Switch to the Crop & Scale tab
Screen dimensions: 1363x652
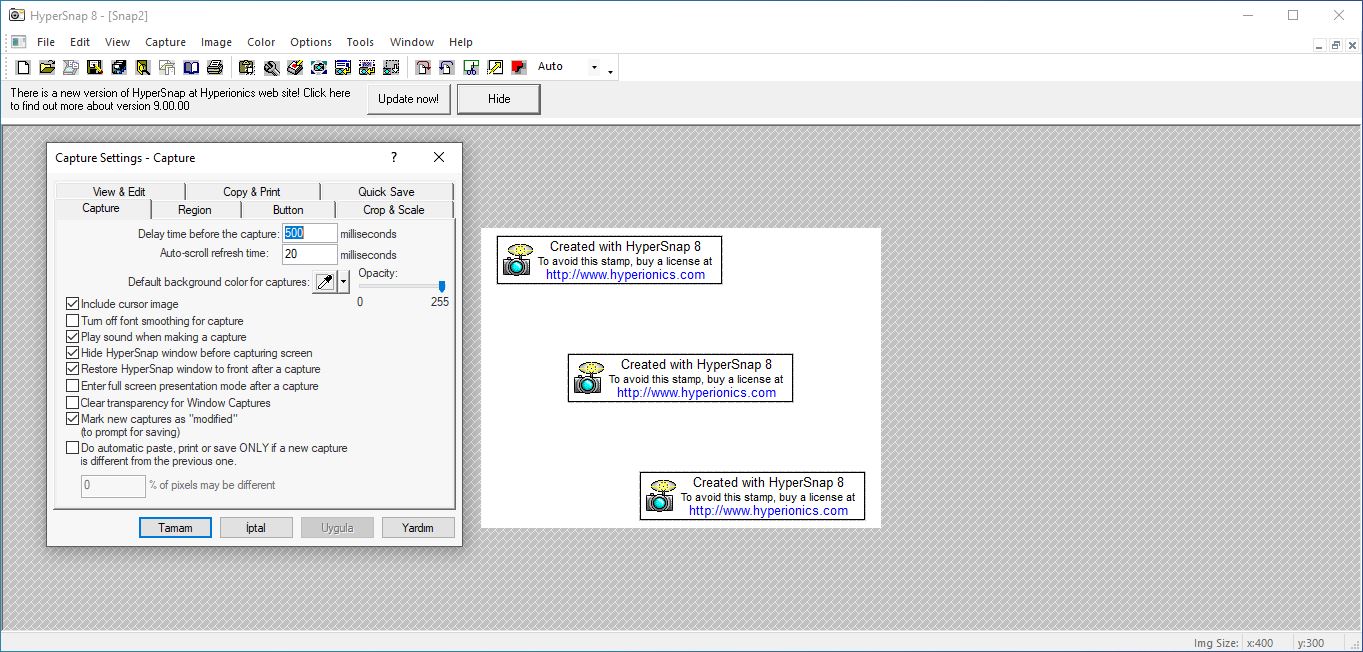pos(394,210)
